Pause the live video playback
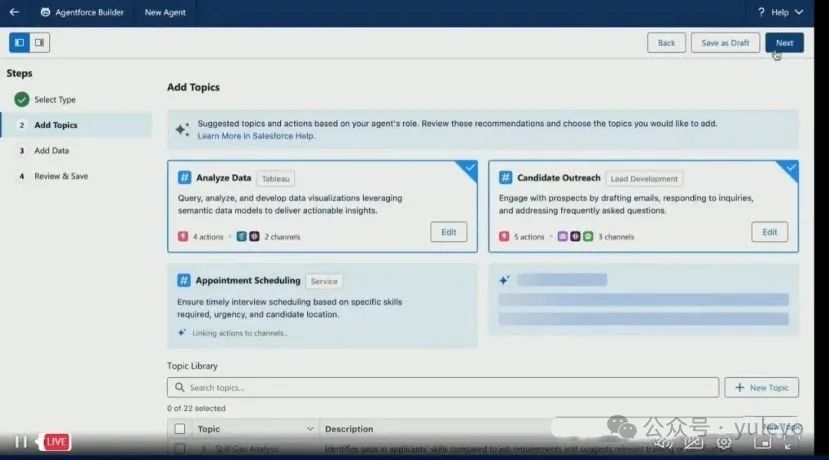The image size is (830, 460). point(21,441)
